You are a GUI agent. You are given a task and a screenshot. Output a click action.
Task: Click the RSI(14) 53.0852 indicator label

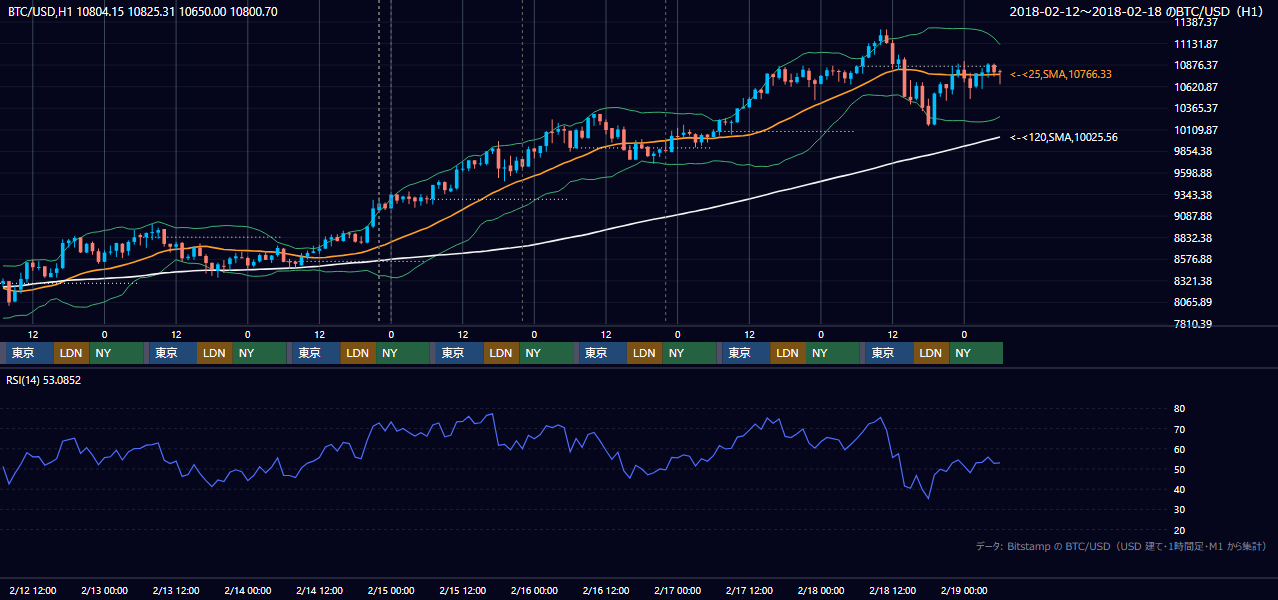[44, 380]
